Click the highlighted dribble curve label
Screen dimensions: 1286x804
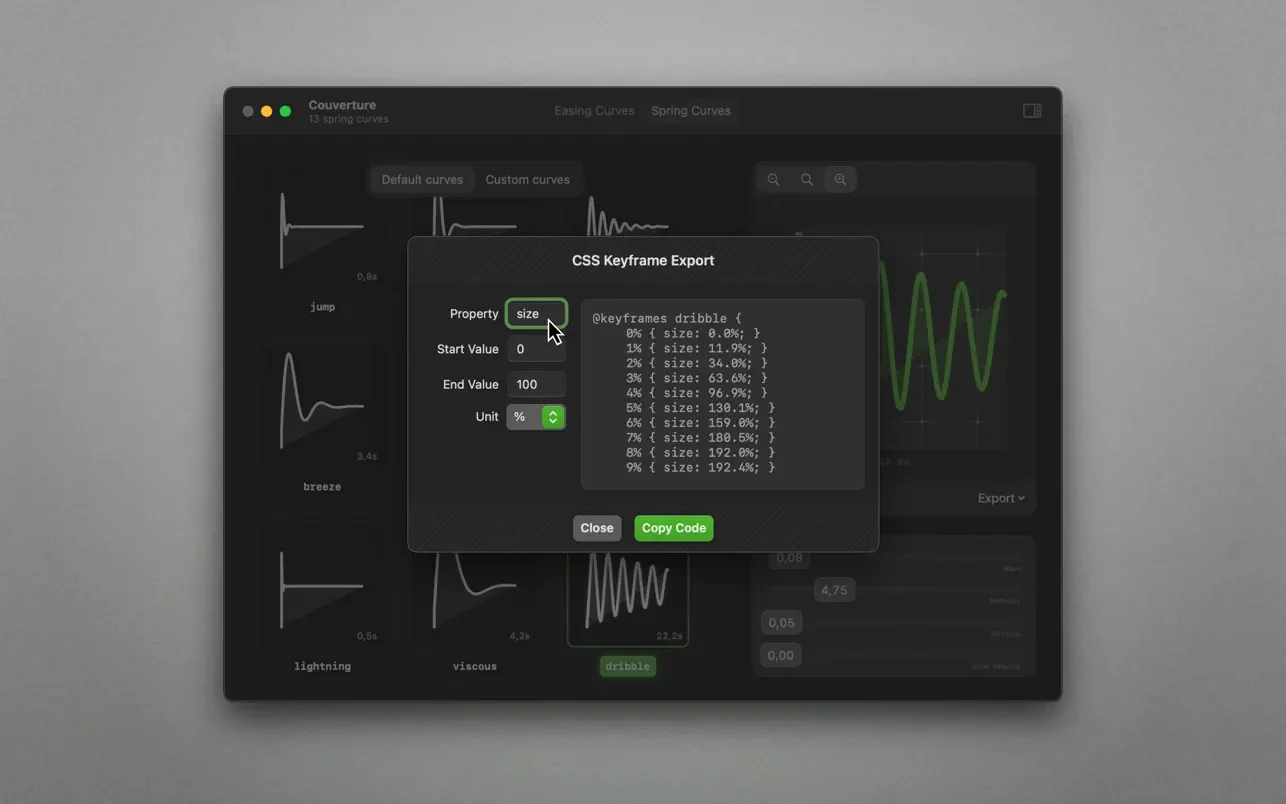pyautogui.click(x=627, y=666)
